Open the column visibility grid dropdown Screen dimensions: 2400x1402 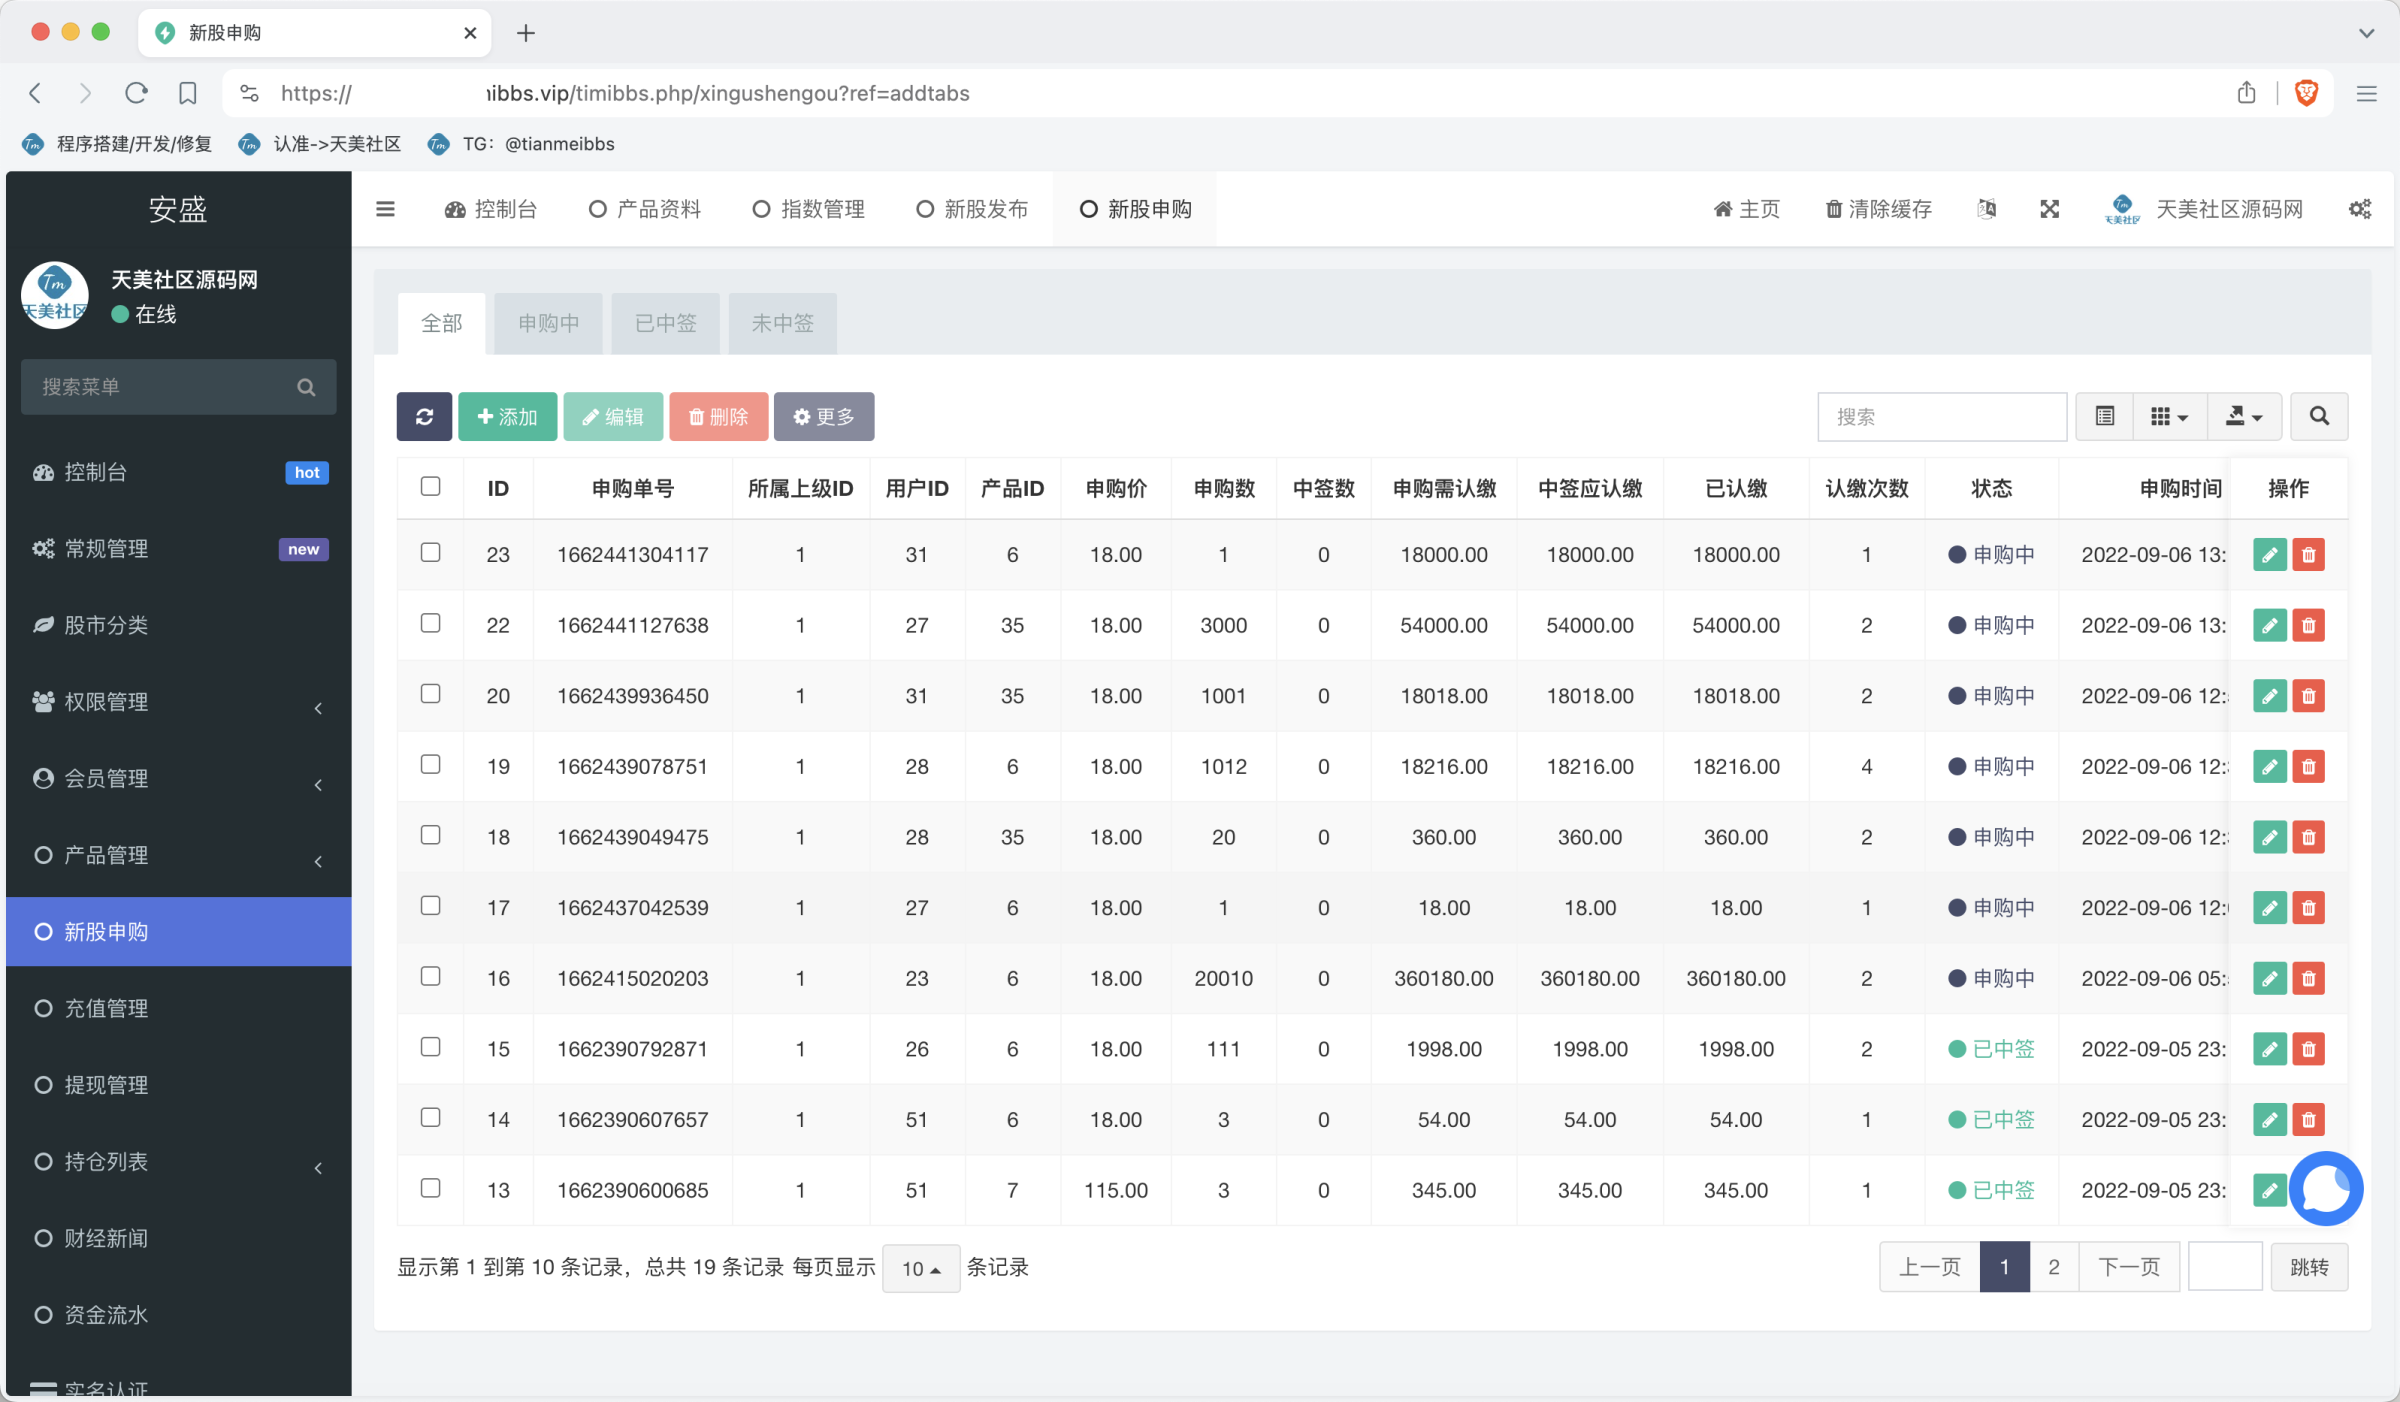[2169, 416]
